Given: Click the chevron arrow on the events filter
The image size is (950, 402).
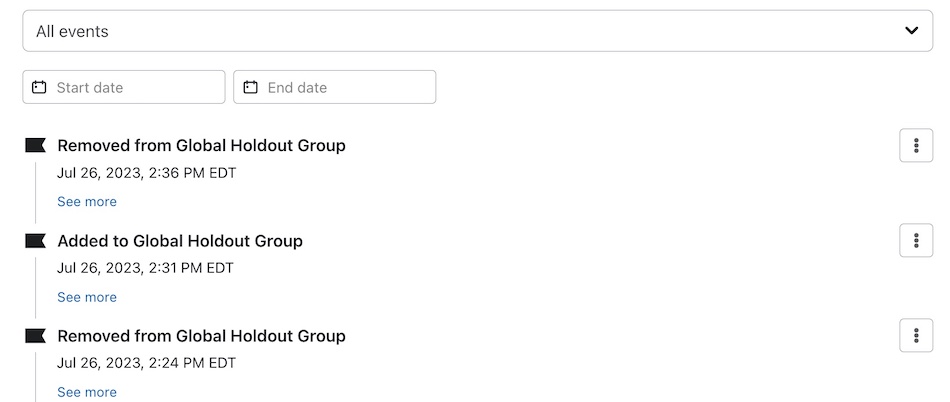Looking at the screenshot, I should pos(911,31).
